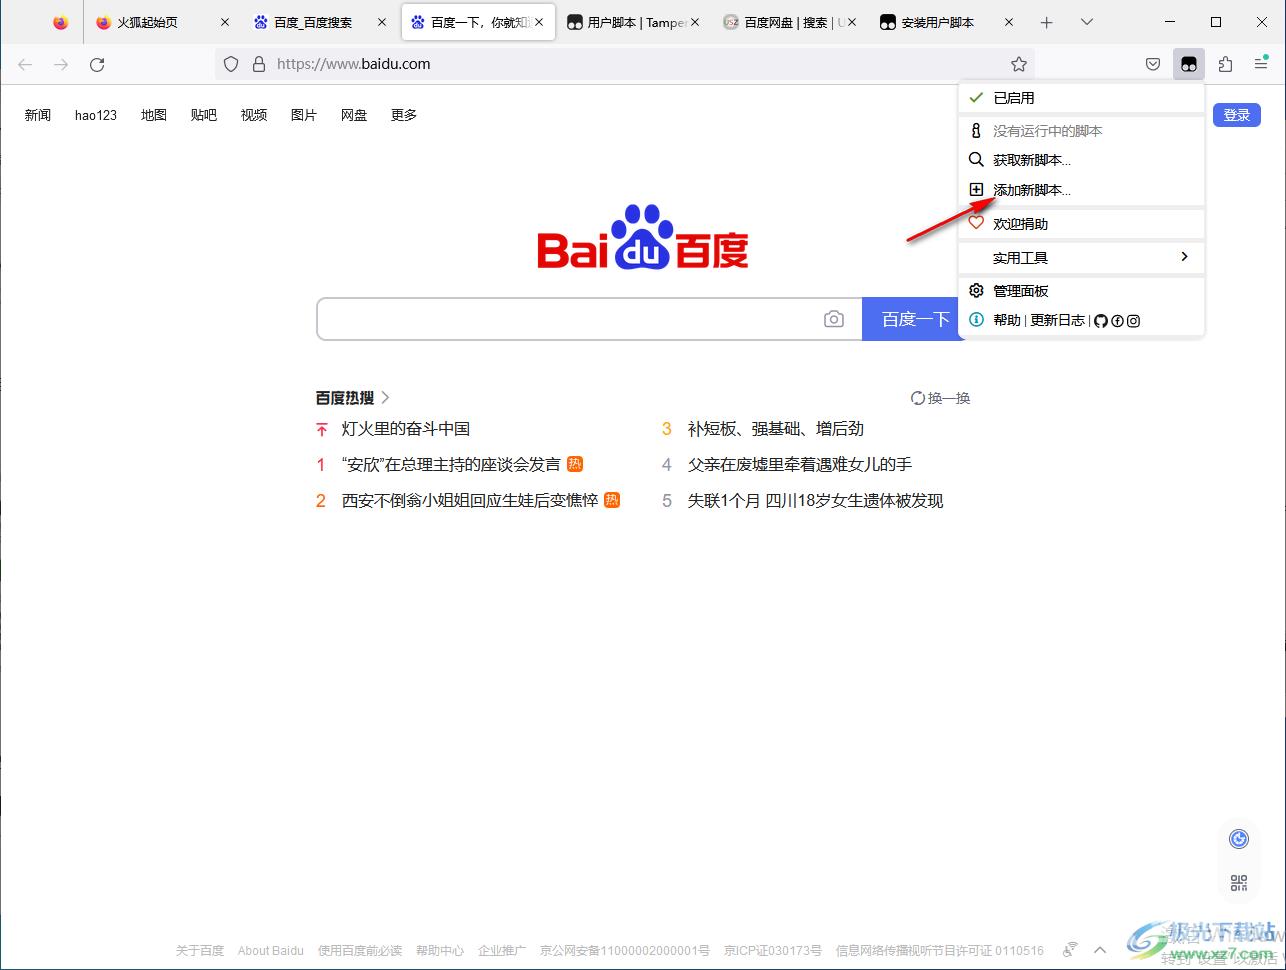Image resolution: width=1286 pixels, height=970 pixels.
Task: Open a new browser tab with plus
Action: click(1047, 22)
